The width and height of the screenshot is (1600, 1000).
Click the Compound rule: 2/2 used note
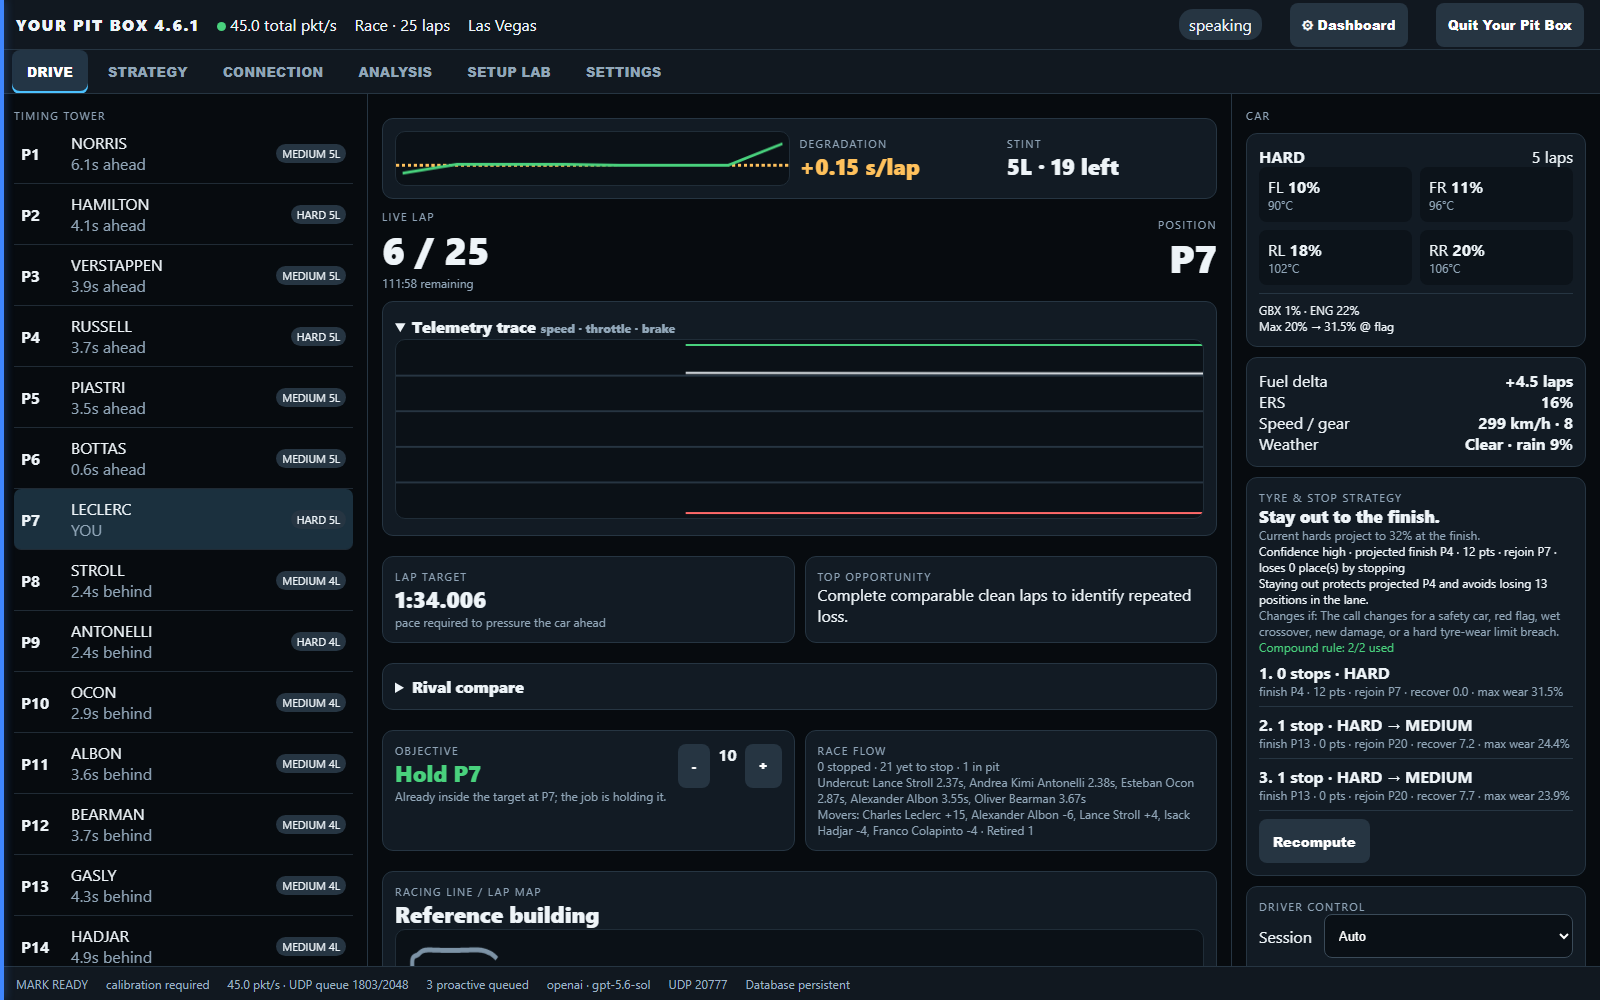coord(1326,648)
